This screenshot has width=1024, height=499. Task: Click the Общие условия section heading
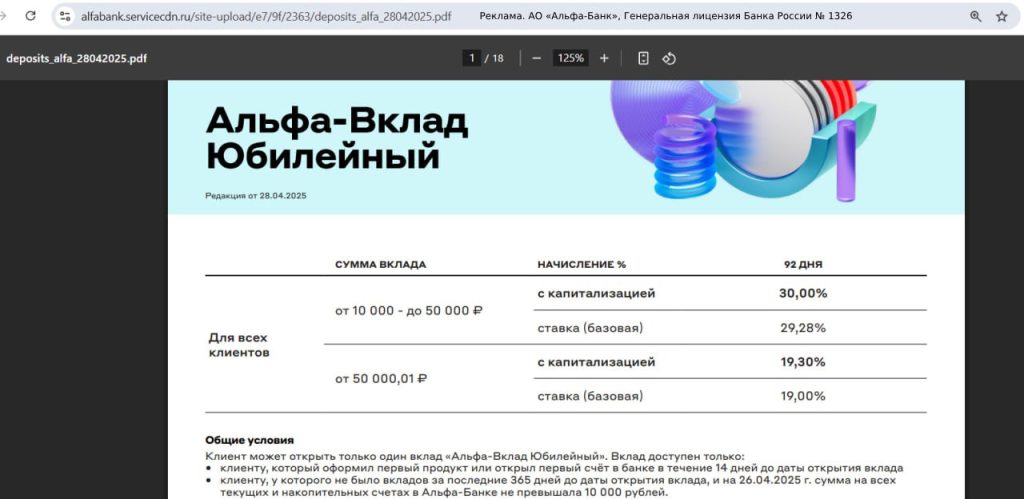click(249, 440)
